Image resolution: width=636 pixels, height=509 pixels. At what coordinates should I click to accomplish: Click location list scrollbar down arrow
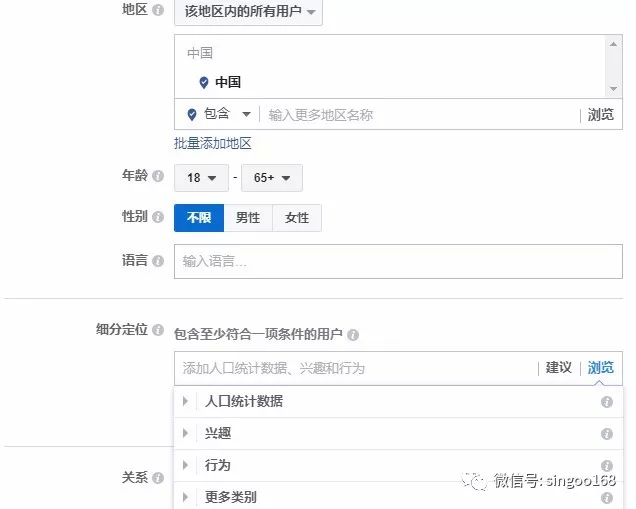613,88
